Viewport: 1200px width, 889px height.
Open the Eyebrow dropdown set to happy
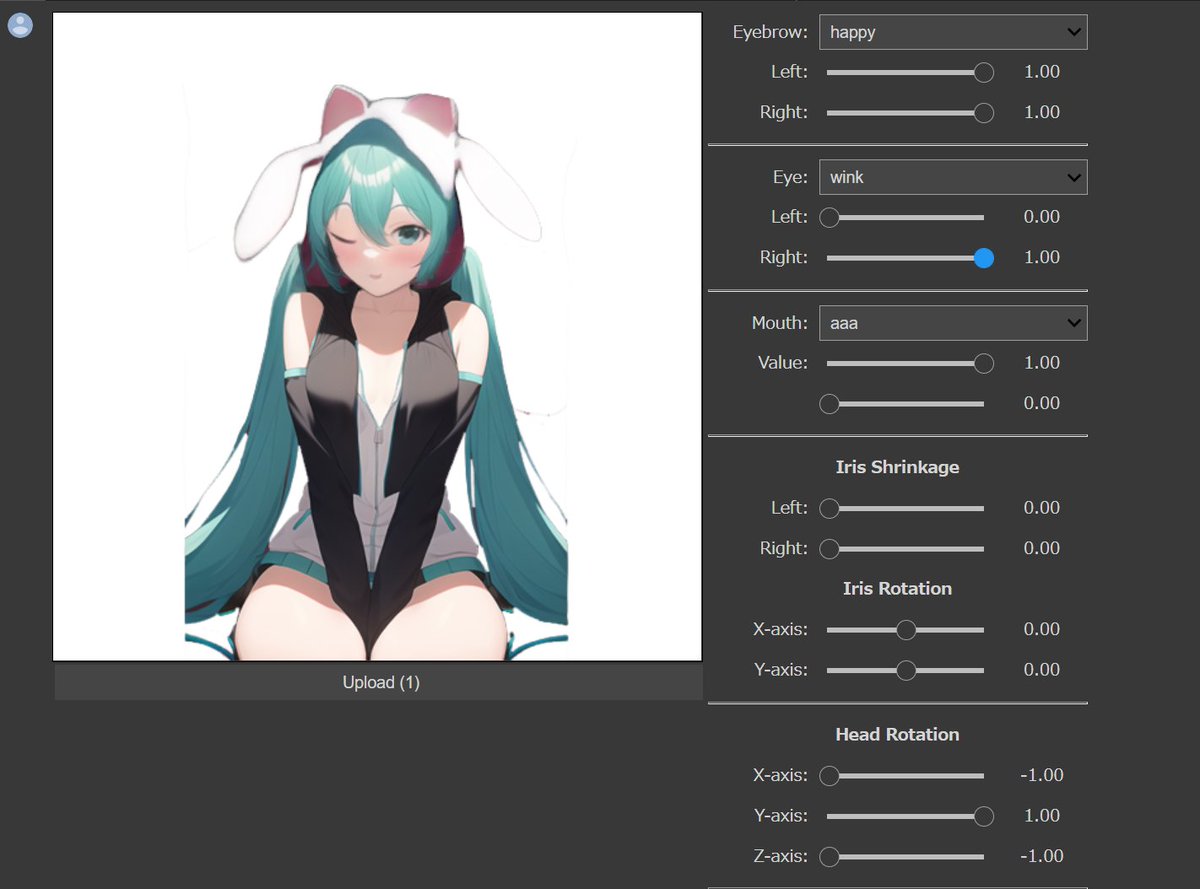(x=953, y=32)
